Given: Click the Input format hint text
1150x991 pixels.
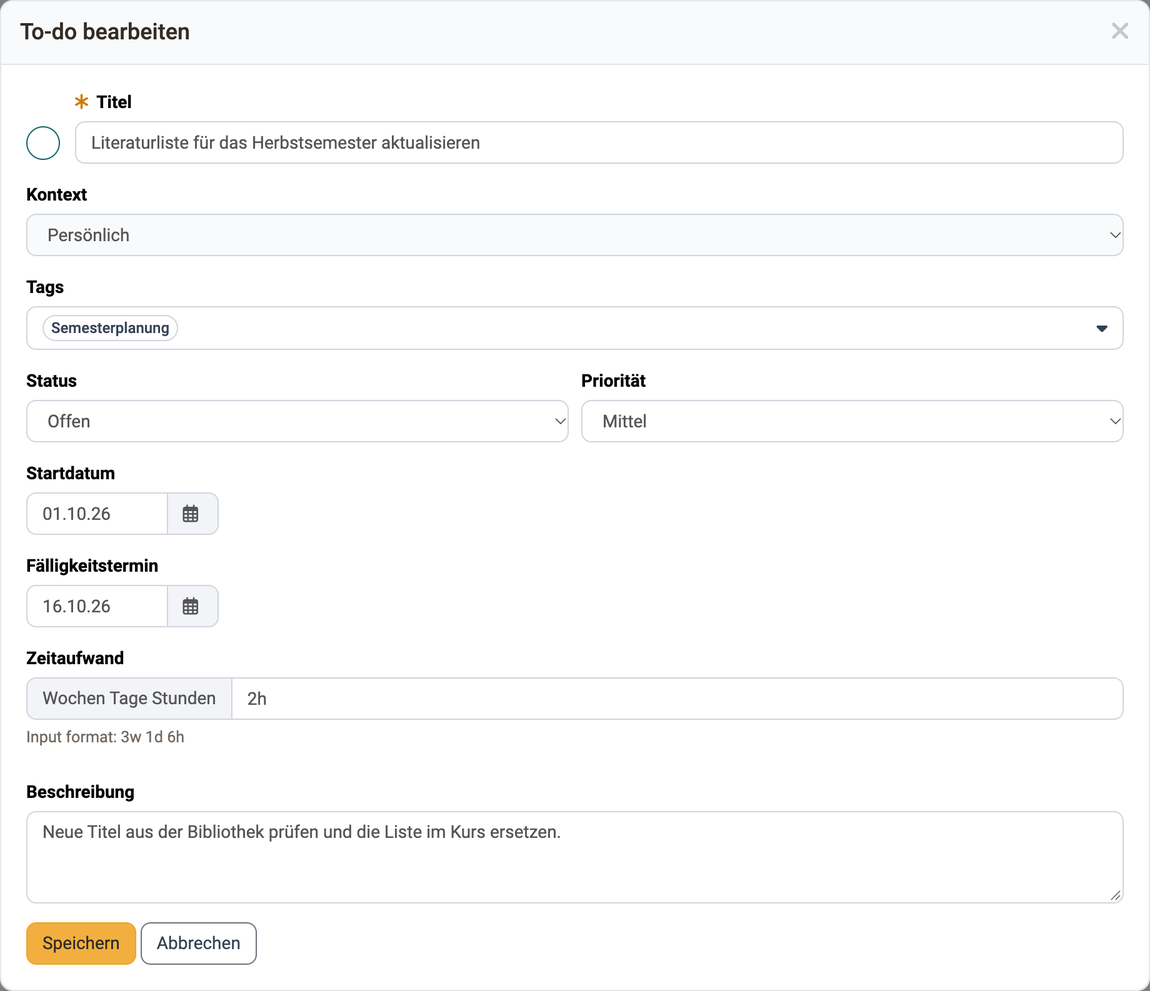Looking at the screenshot, I should click(x=105, y=736).
